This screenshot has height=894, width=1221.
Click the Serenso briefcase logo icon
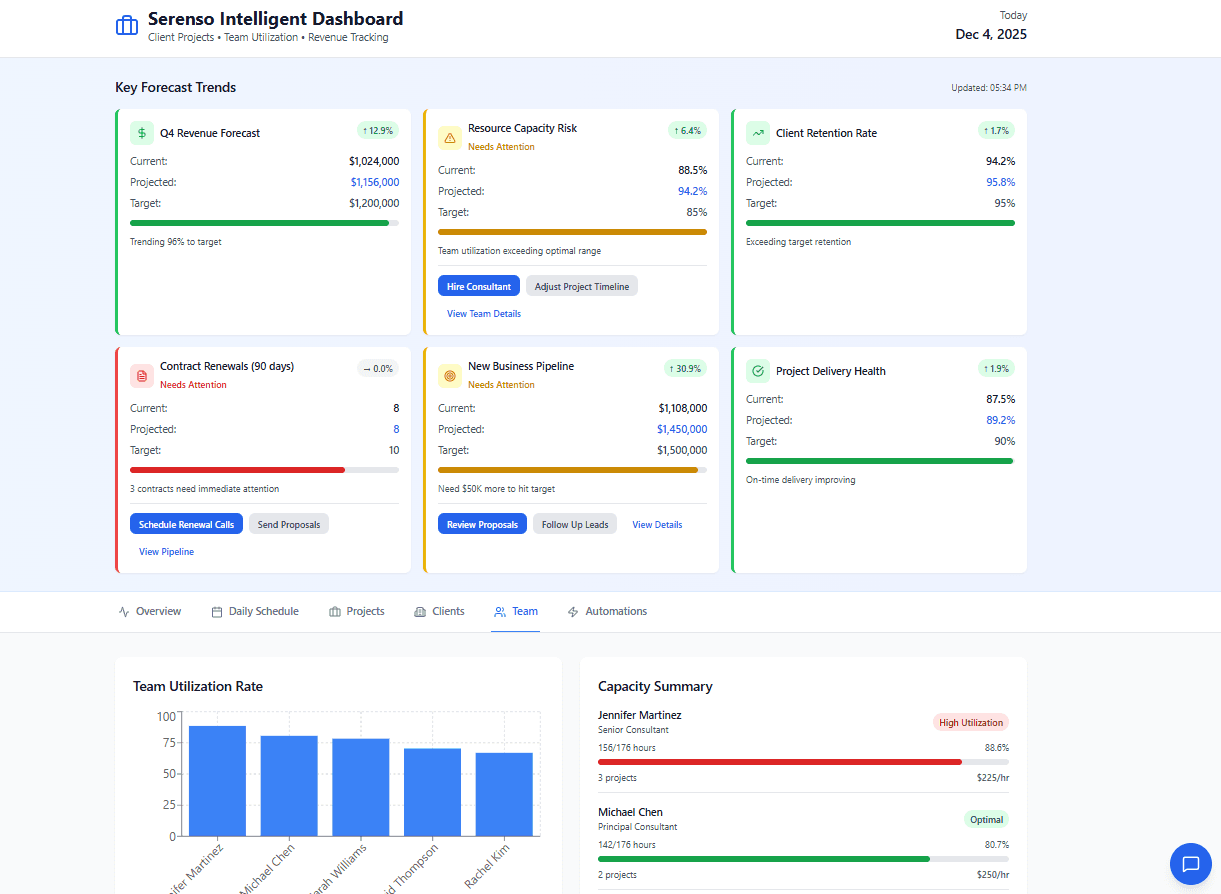tap(126, 25)
